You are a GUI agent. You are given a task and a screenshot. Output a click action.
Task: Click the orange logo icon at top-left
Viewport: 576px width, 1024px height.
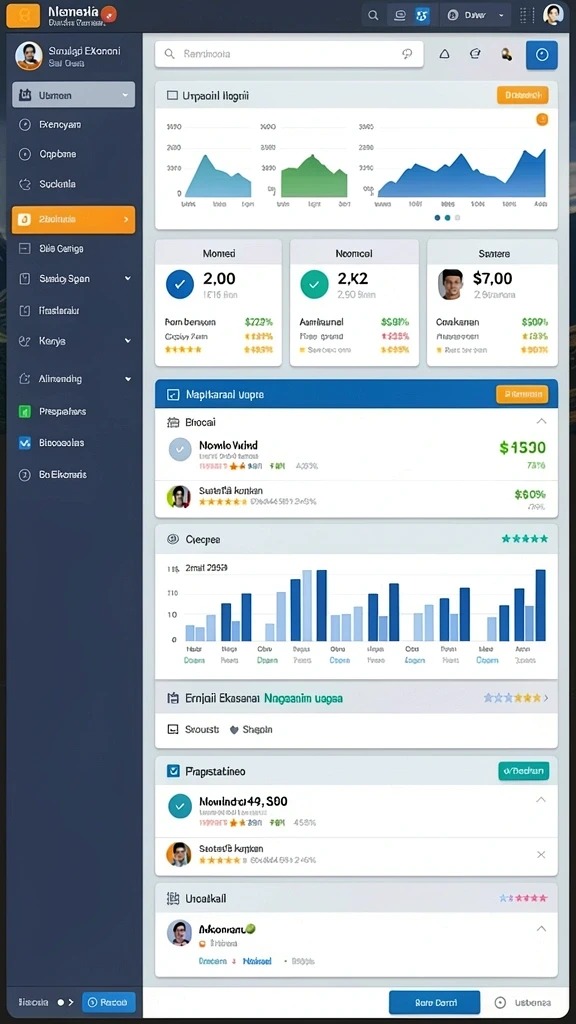coord(23,15)
